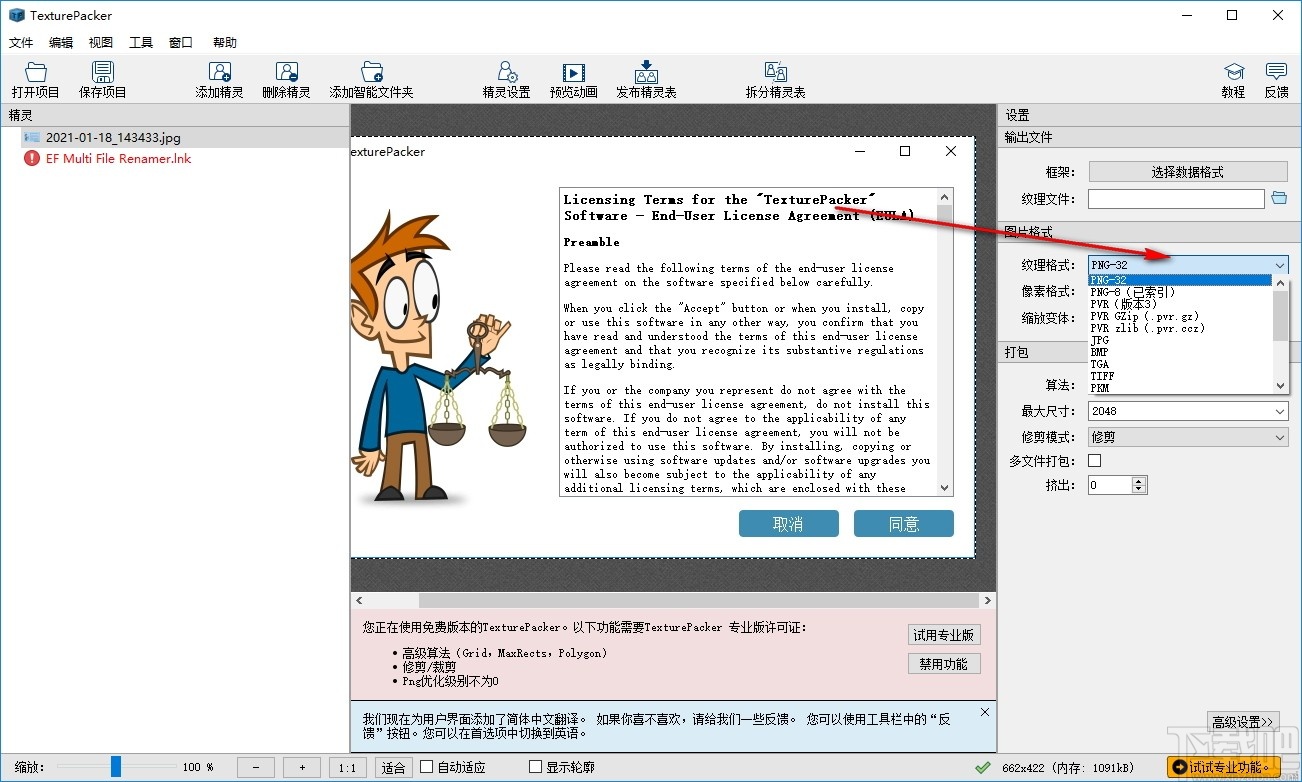Click the 同意 button in the sprite preview
This screenshot has height=782, width=1302.
904,524
